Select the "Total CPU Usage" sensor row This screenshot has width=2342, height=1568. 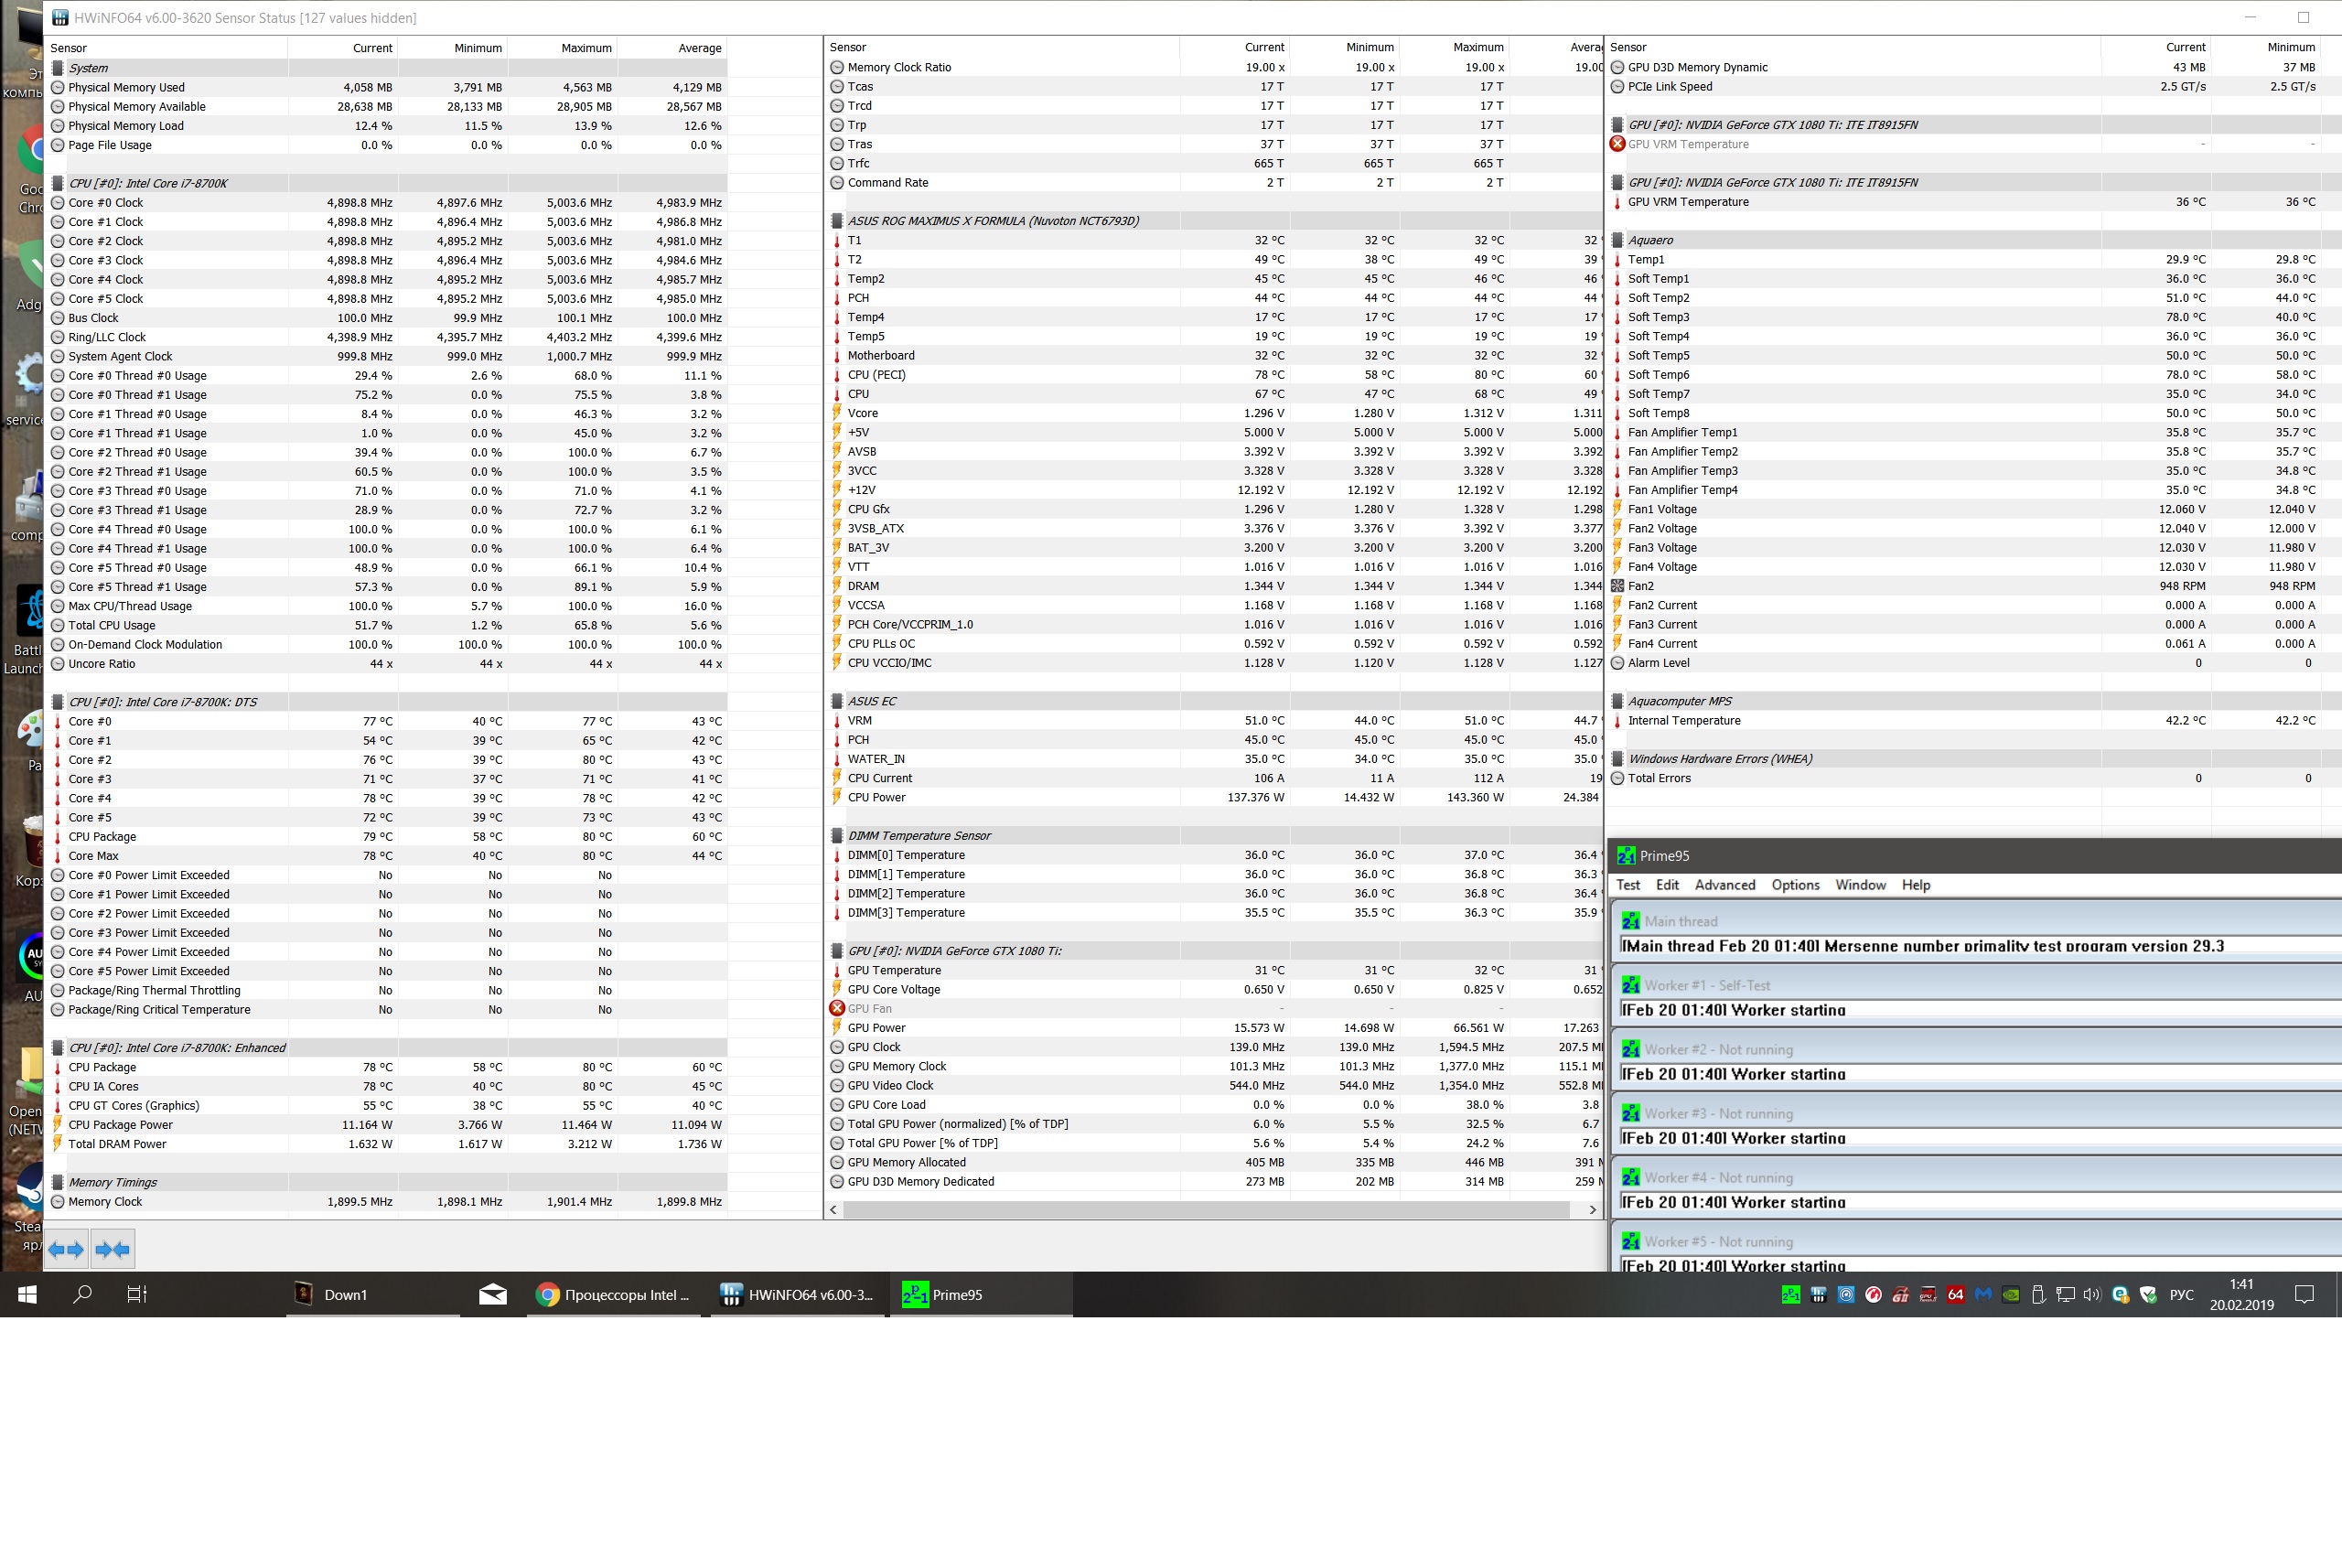[x=387, y=626]
